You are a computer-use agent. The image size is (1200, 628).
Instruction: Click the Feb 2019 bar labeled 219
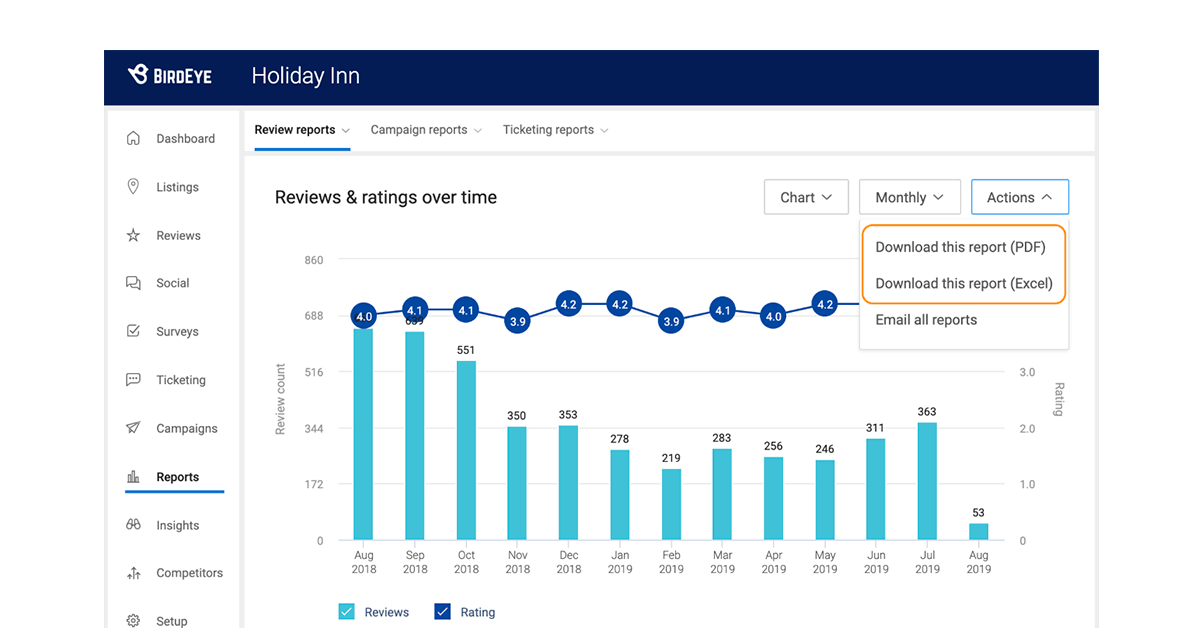[x=671, y=505]
